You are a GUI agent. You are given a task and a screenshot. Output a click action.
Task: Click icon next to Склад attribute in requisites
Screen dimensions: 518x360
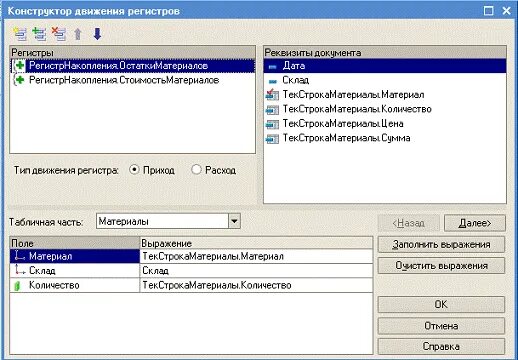pyautogui.click(x=272, y=81)
